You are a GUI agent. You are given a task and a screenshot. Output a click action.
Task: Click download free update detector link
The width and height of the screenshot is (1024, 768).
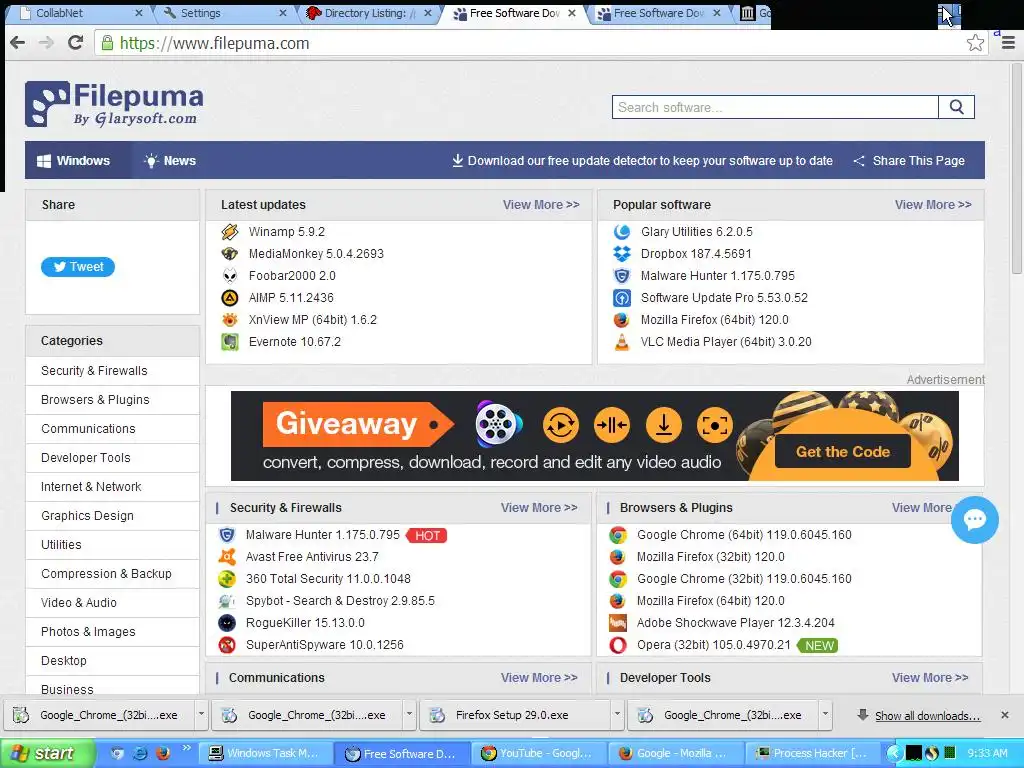pyautogui.click(x=643, y=161)
